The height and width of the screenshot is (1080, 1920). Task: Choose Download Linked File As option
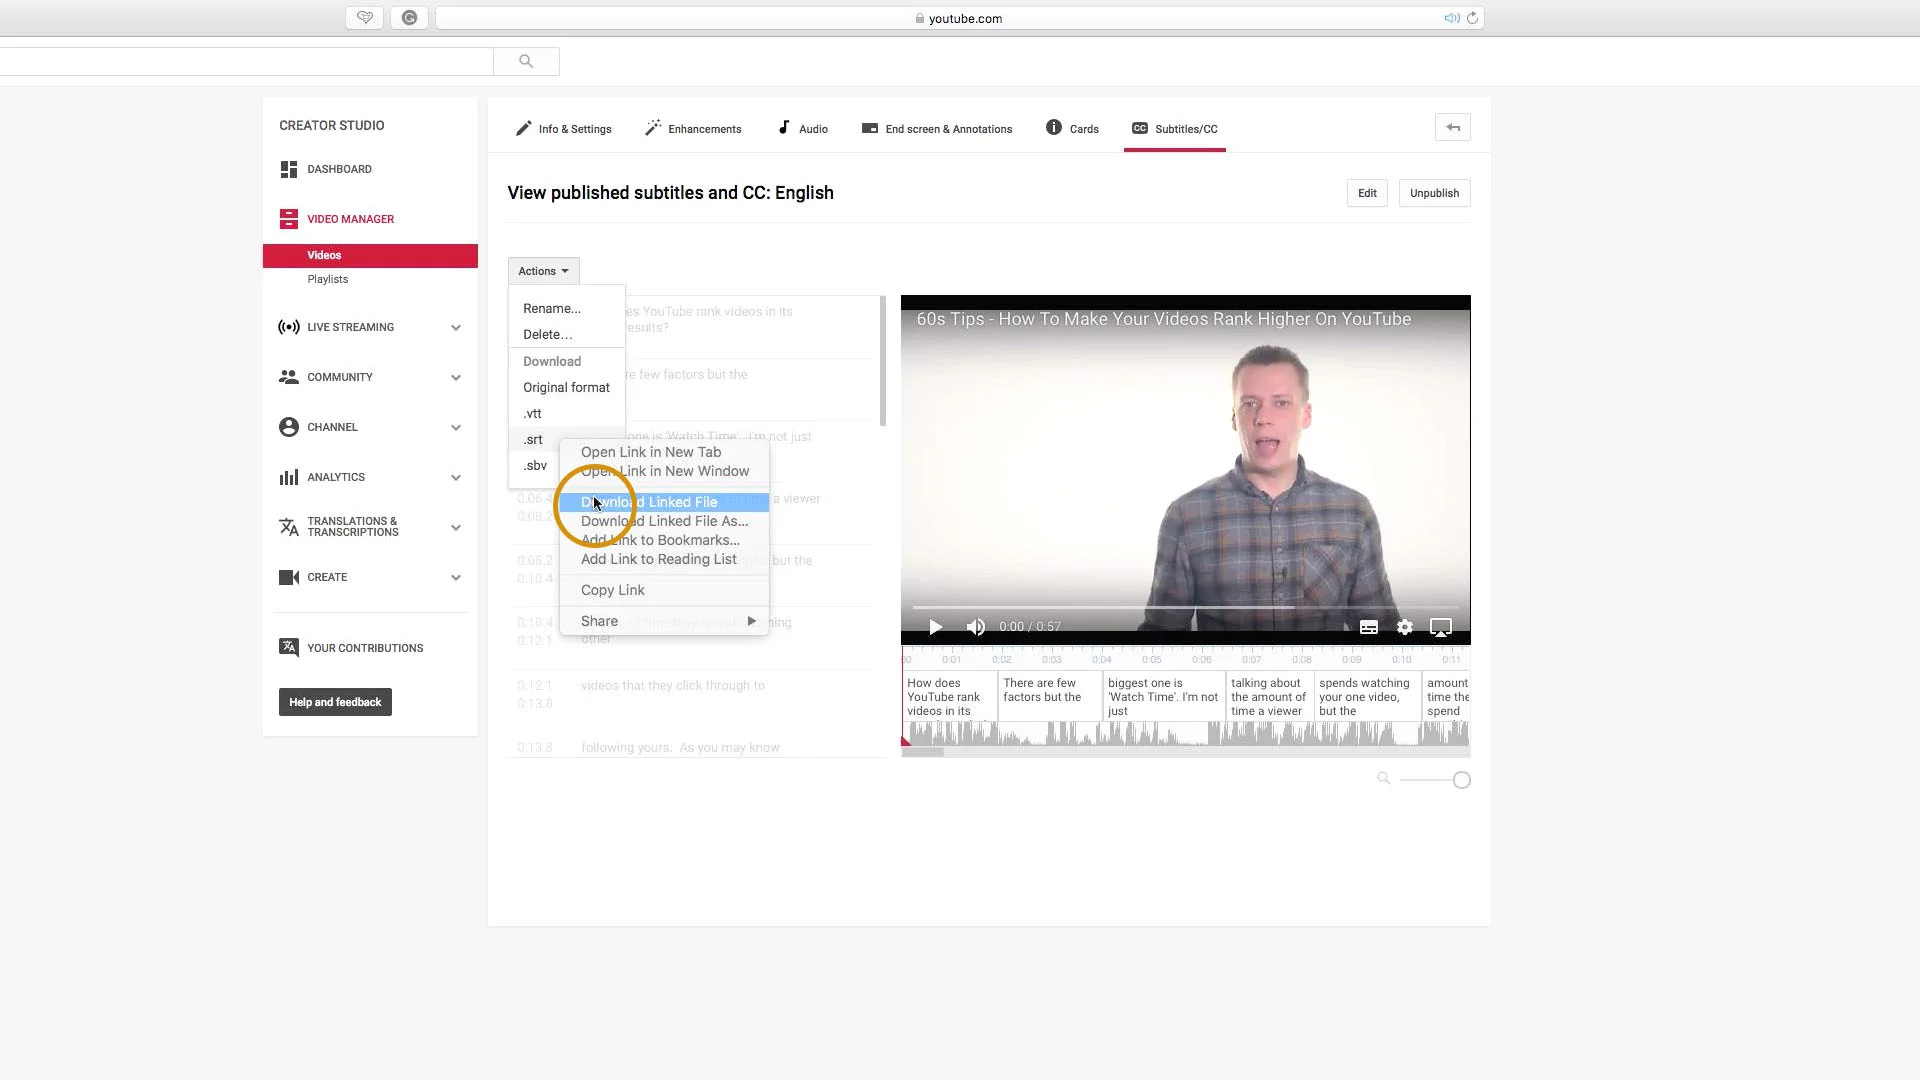point(664,521)
